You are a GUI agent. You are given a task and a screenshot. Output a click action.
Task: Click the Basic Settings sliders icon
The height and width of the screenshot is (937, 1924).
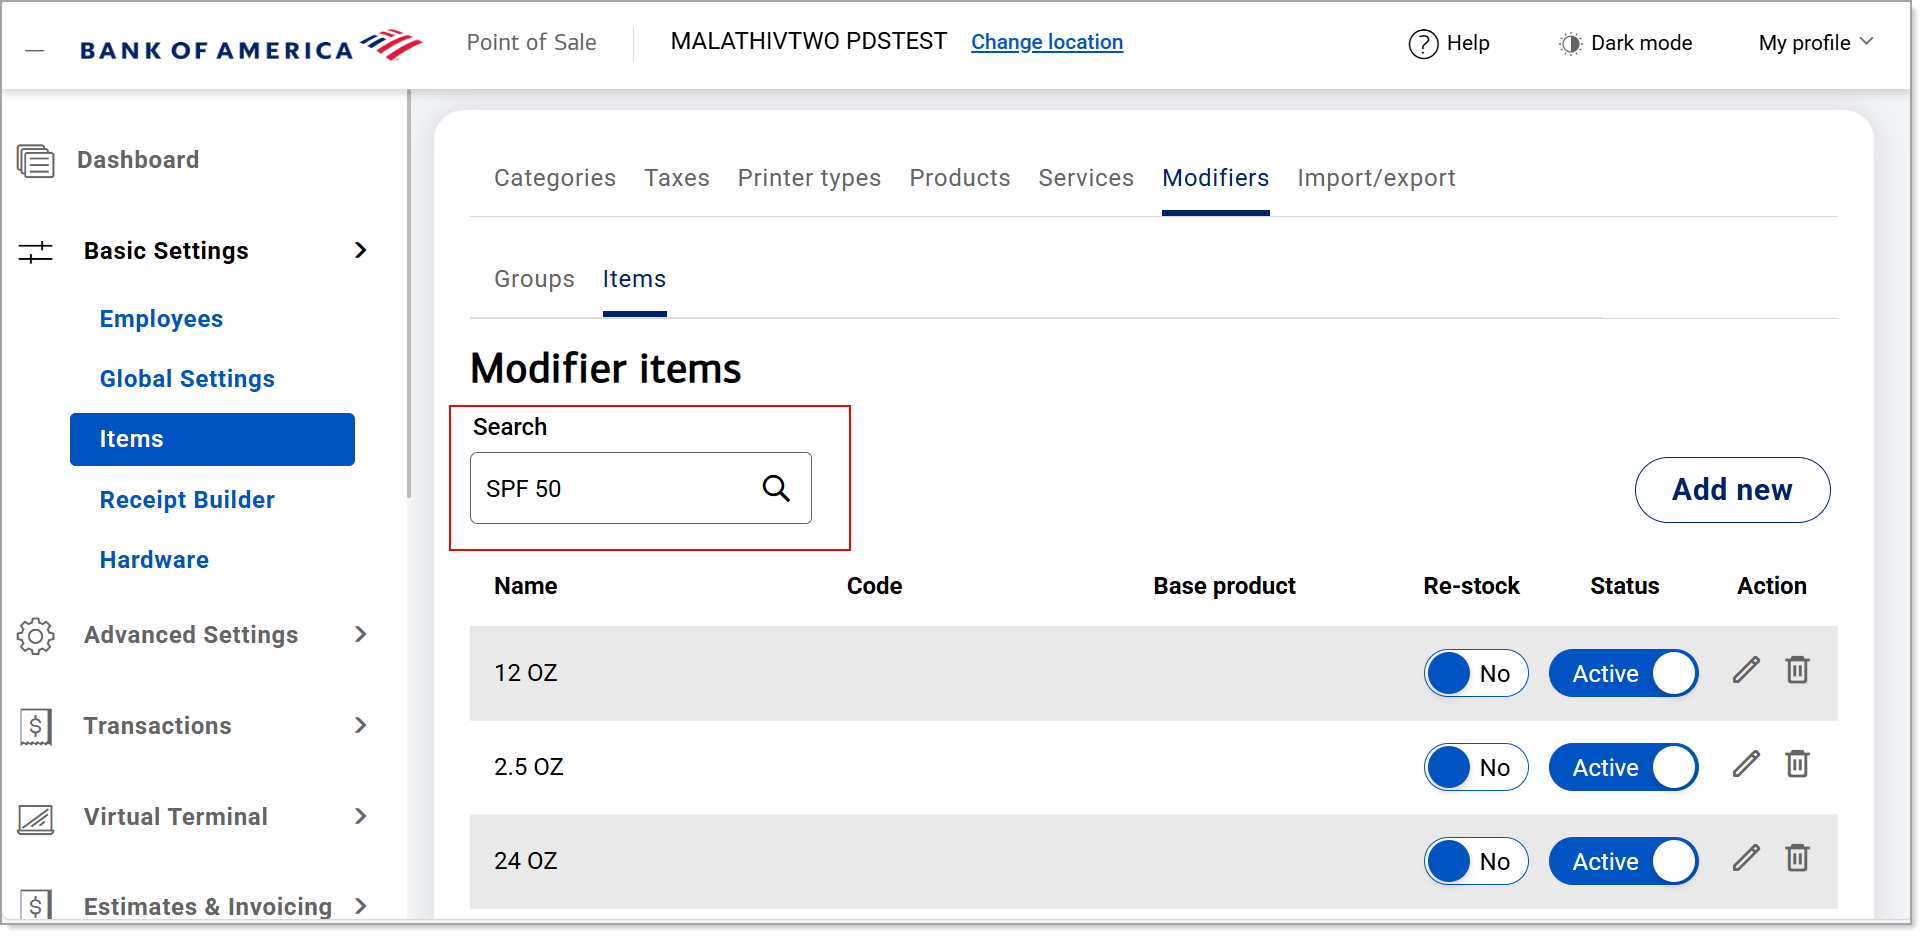click(x=36, y=252)
